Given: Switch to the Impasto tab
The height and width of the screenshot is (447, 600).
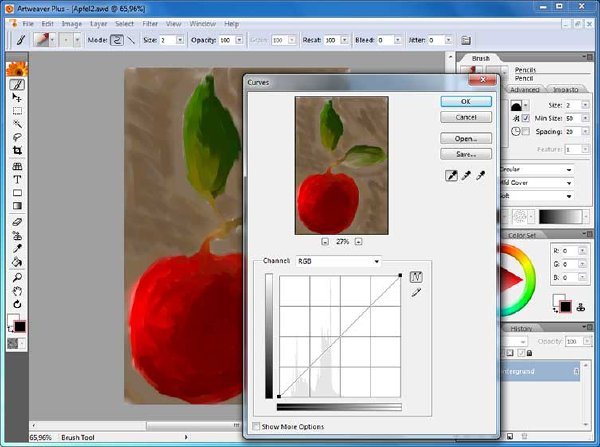Looking at the screenshot, I should 566,89.
